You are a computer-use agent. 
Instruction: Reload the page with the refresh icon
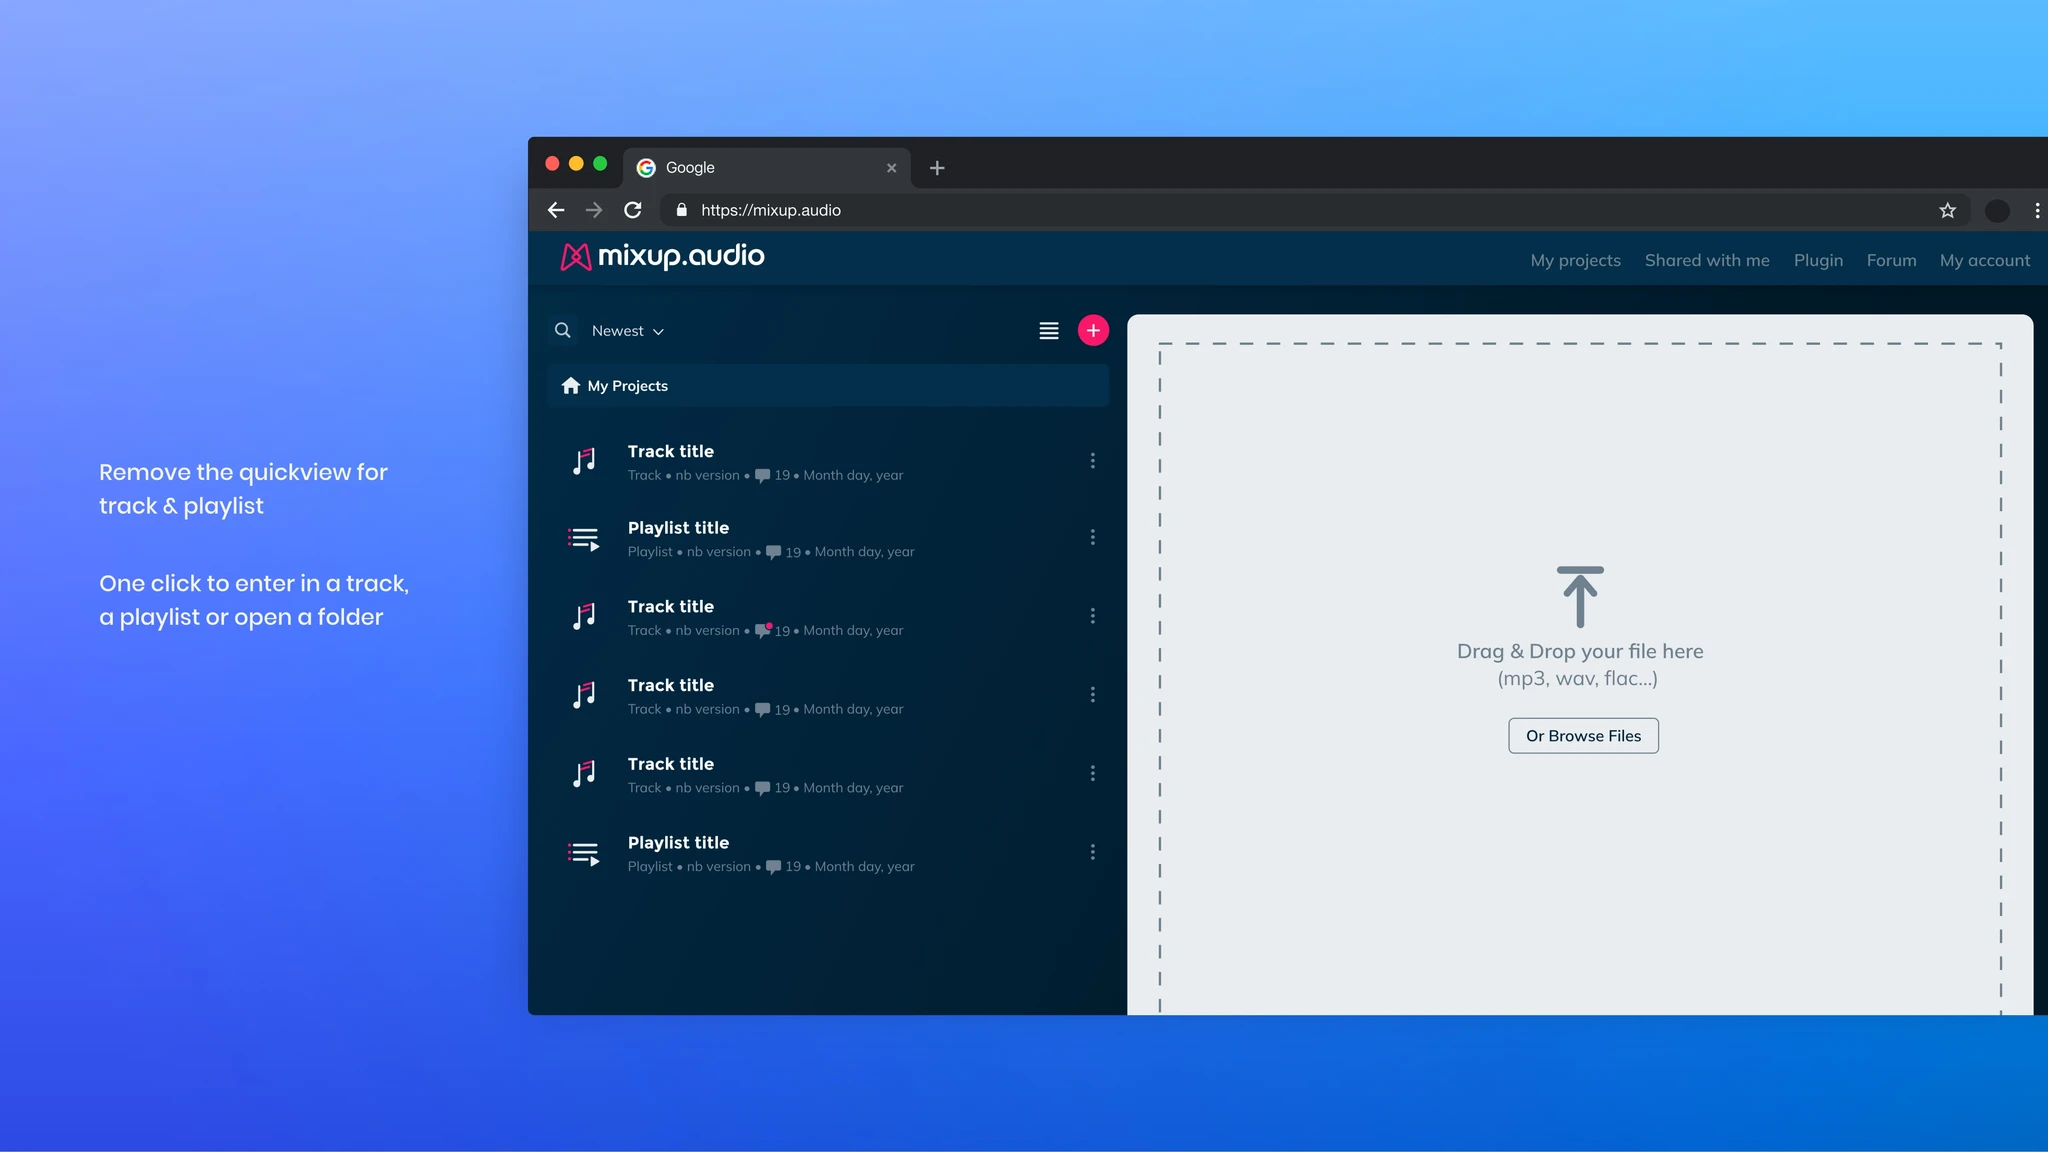(x=633, y=210)
